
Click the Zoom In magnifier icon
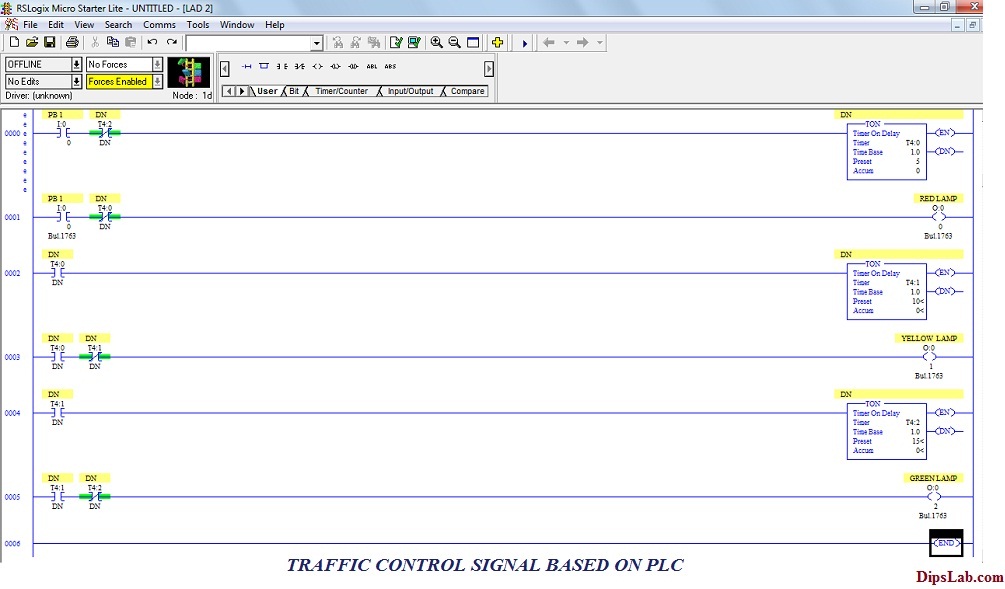(436, 43)
